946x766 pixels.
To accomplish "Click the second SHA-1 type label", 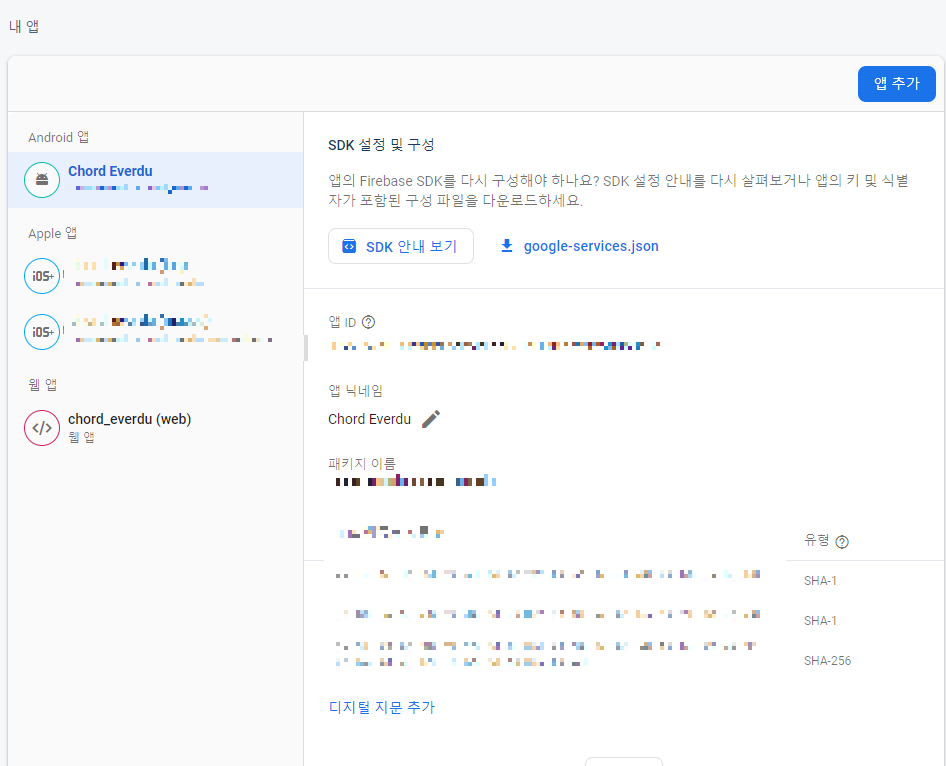I will (820, 621).
